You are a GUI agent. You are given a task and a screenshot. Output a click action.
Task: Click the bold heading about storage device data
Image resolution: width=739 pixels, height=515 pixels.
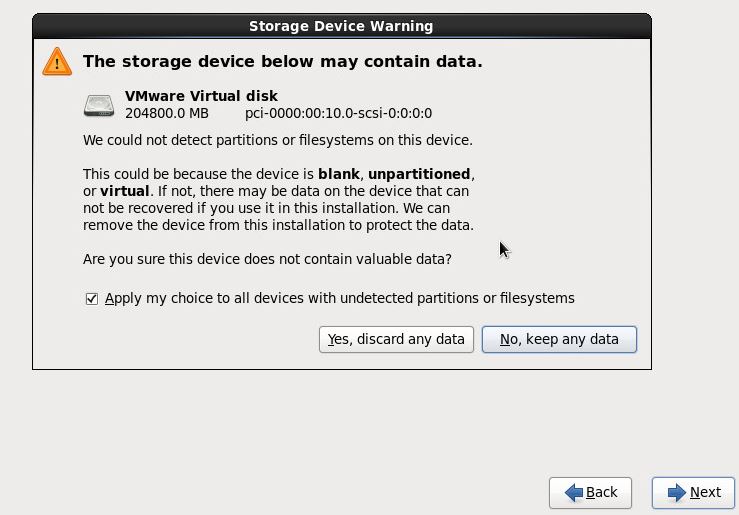(x=282, y=62)
